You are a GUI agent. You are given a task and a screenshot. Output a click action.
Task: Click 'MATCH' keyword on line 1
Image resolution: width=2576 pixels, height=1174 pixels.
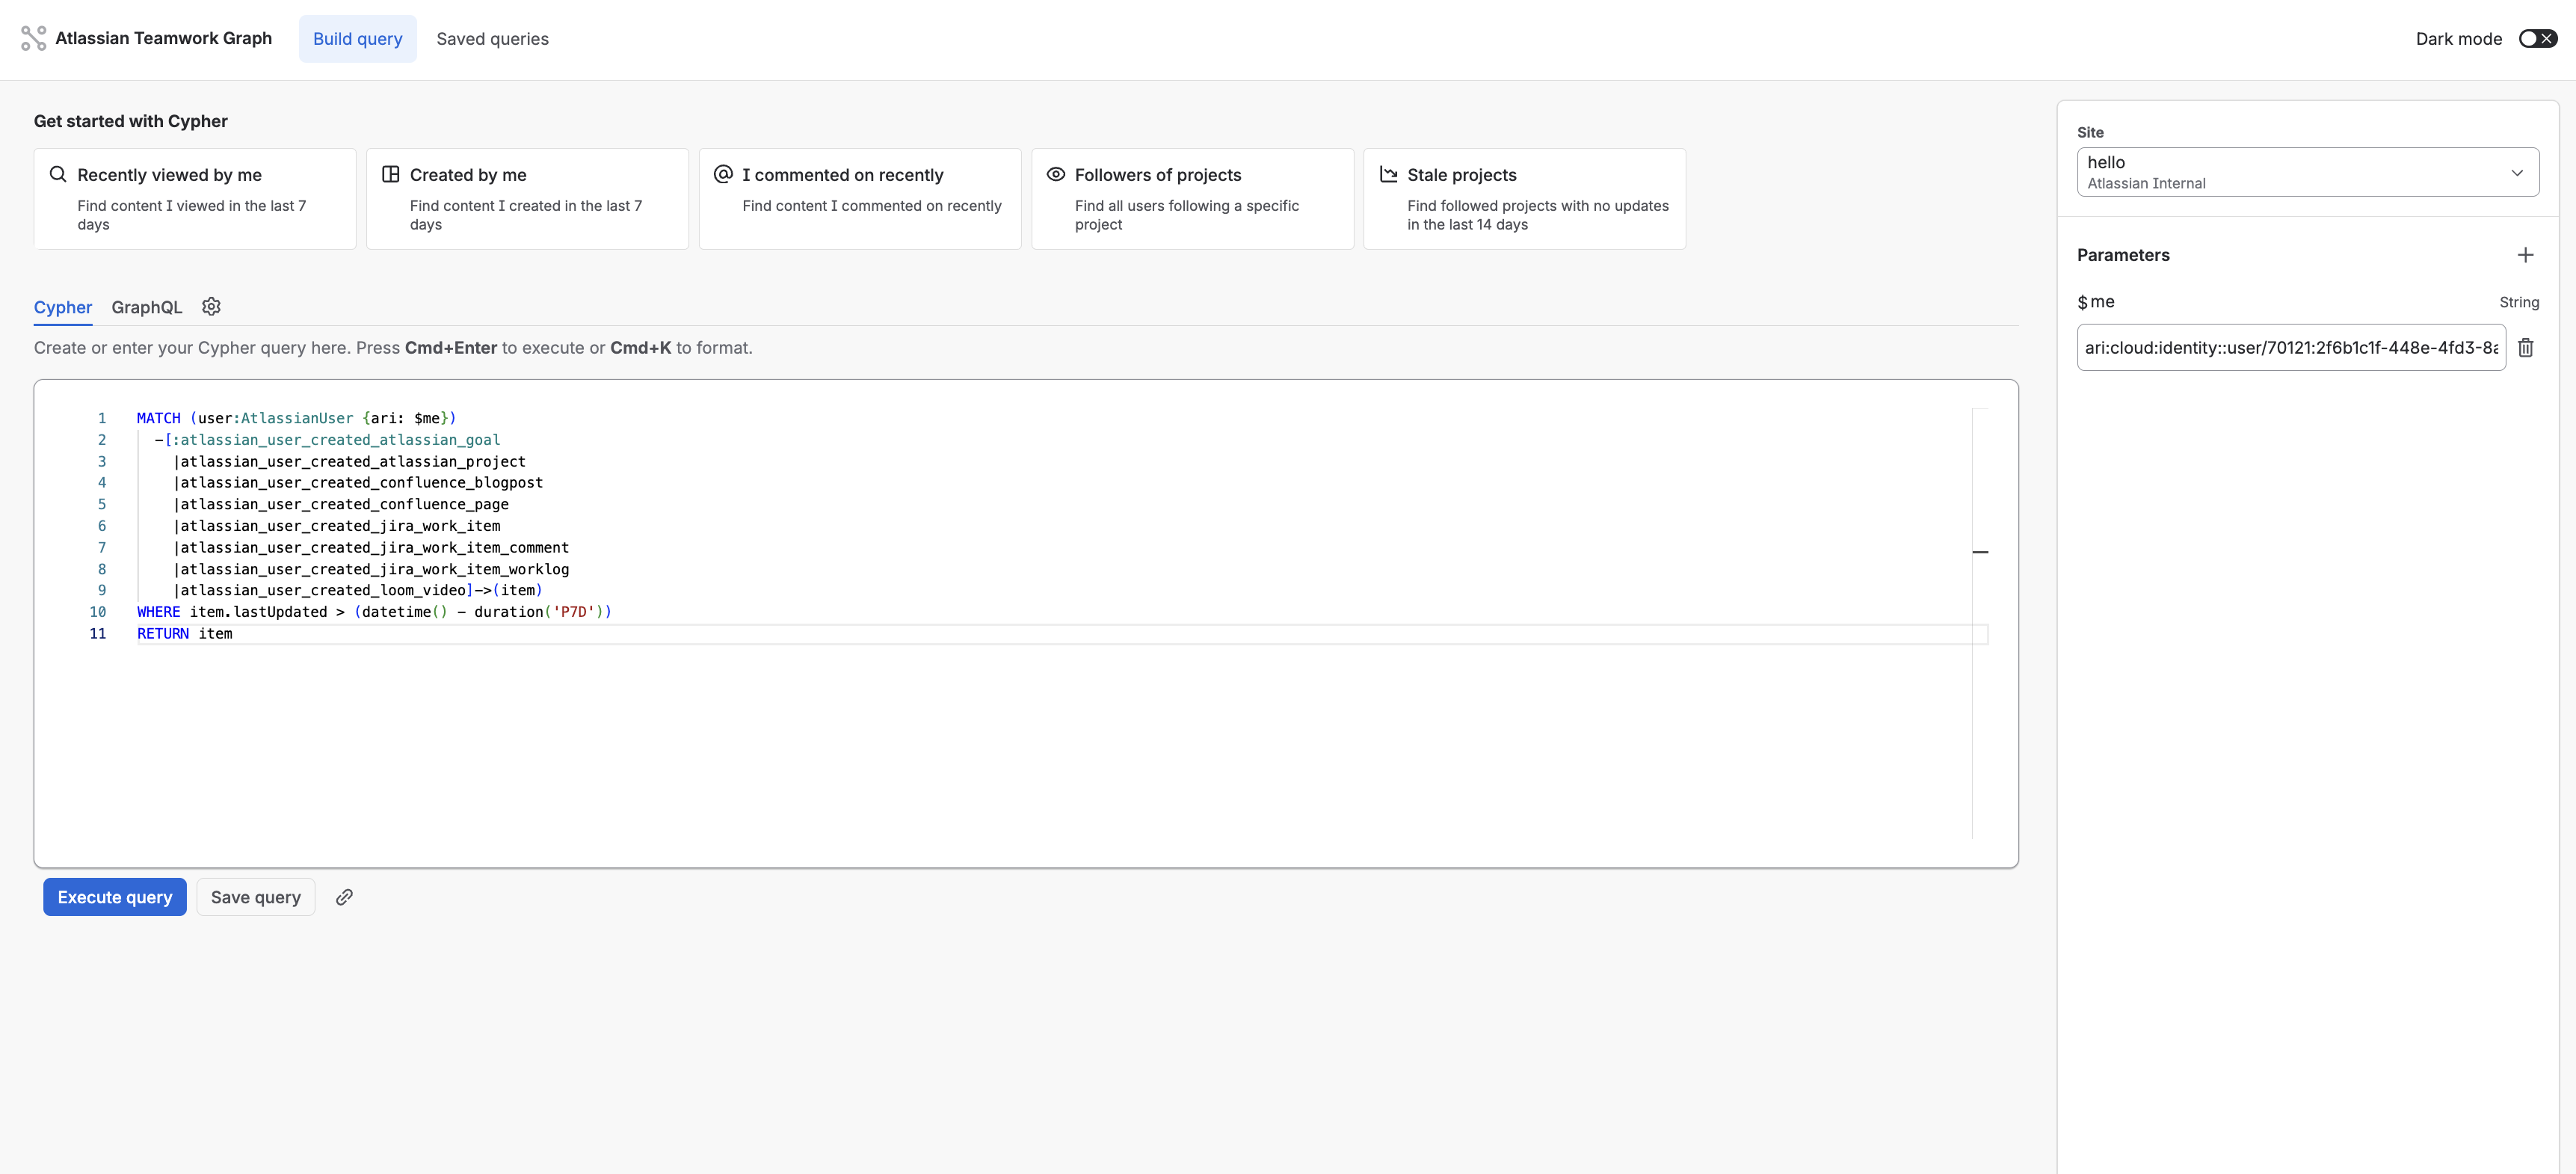[158, 418]
